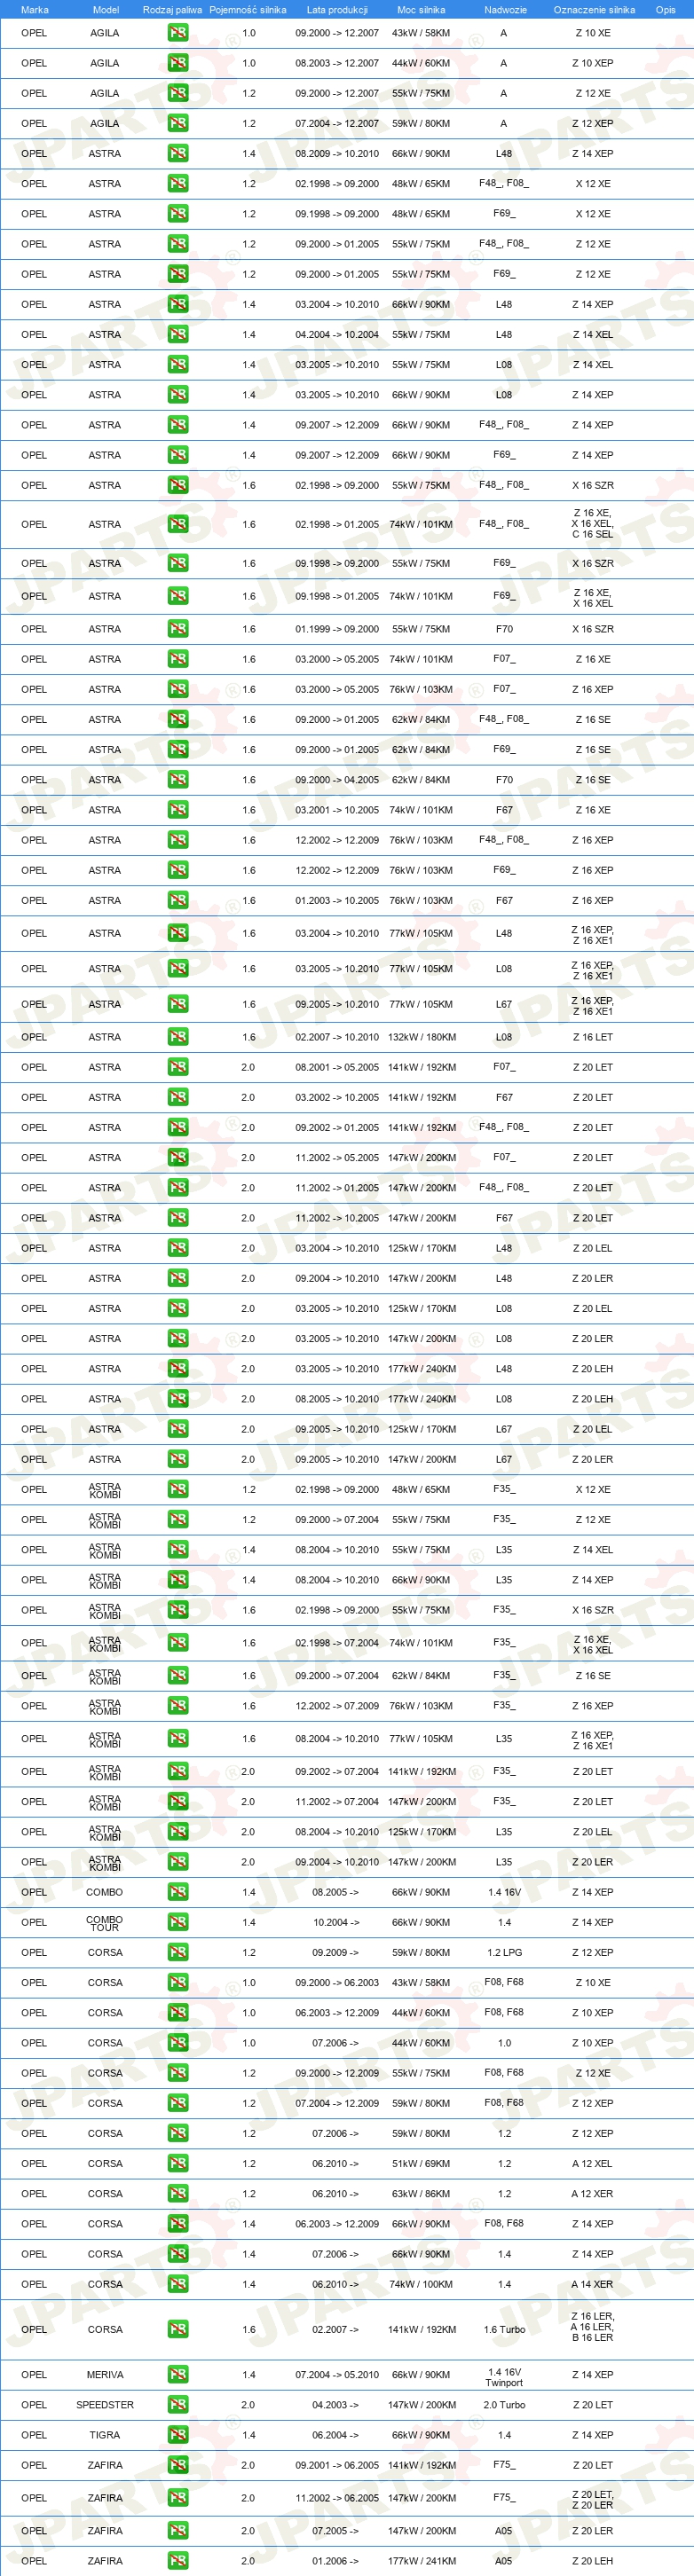Image resolution: width=694 pixels, height=2576 pixels.
Task: Click the Model column header
Action: click(105, 9)
